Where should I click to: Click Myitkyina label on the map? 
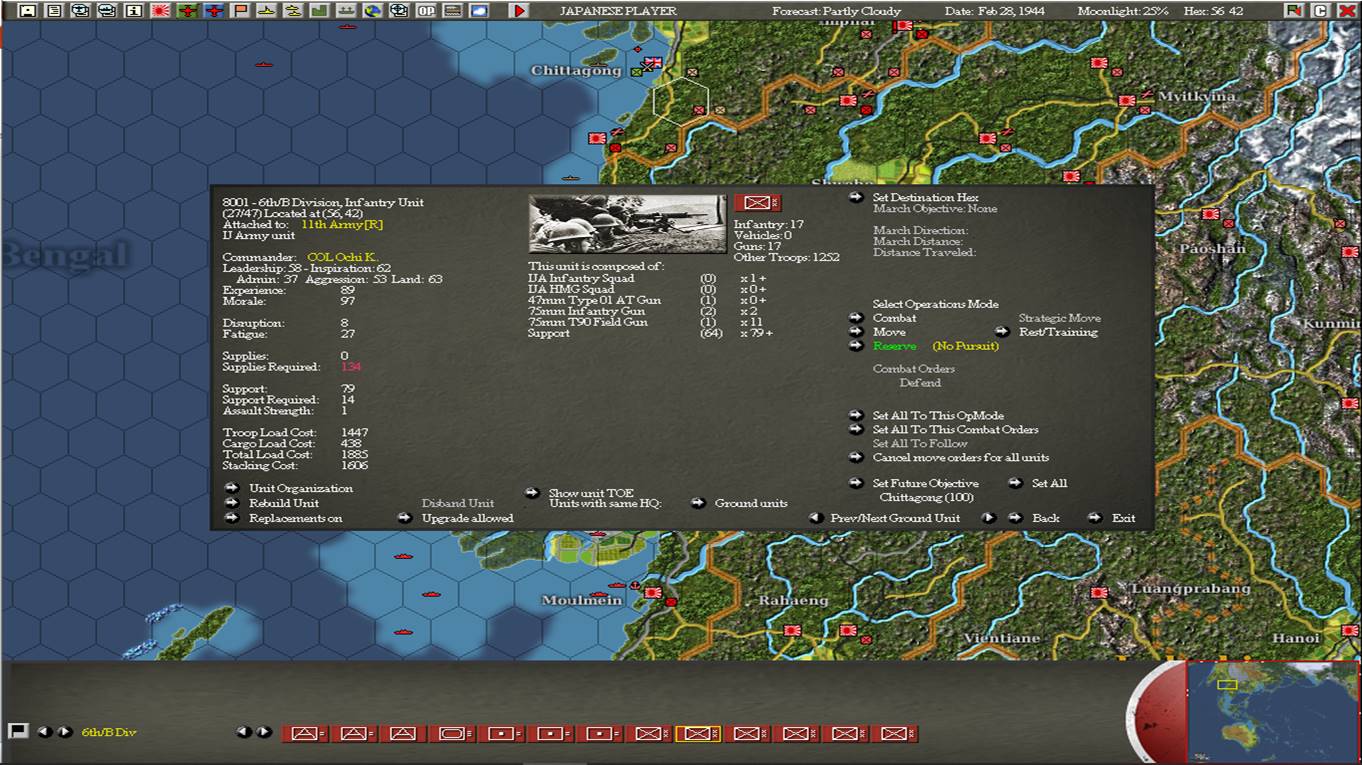pyautogui.click(x=1196, y=97)
